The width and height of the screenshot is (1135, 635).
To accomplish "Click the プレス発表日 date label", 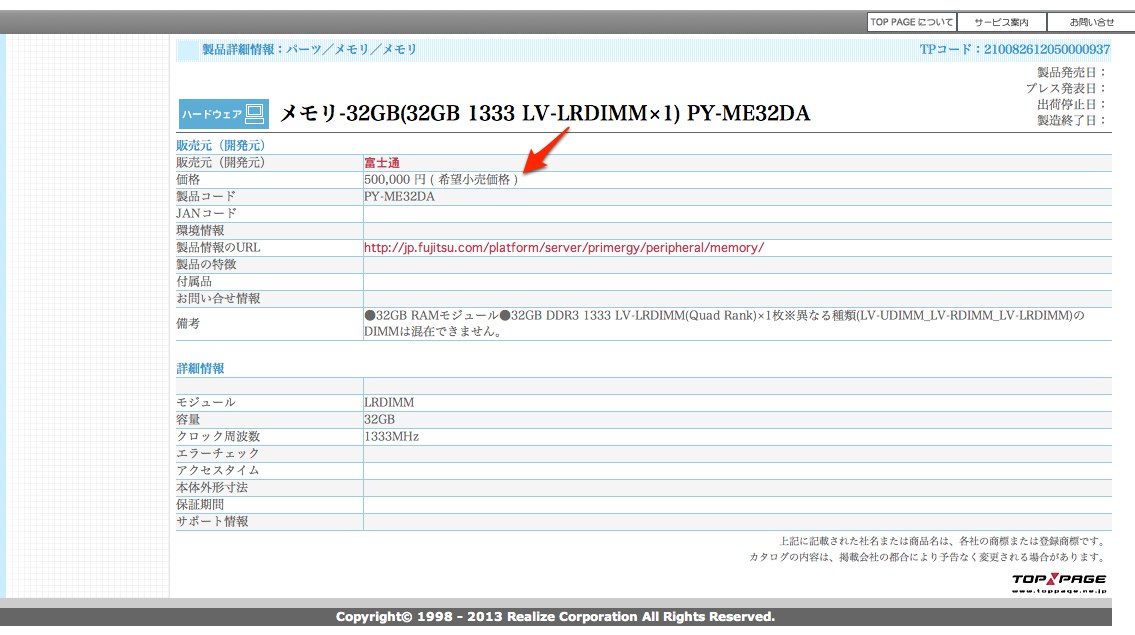I will coord(1066,88).
